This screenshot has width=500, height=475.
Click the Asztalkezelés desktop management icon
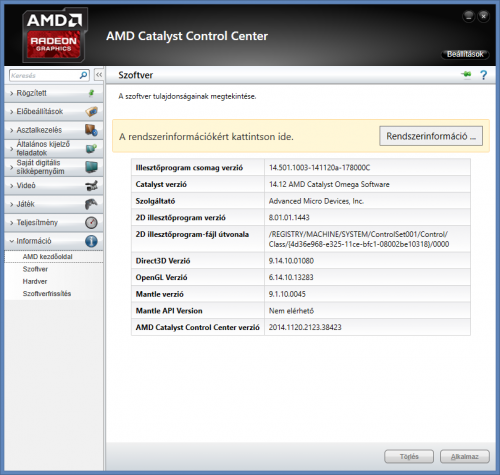[x=91, y=130]
